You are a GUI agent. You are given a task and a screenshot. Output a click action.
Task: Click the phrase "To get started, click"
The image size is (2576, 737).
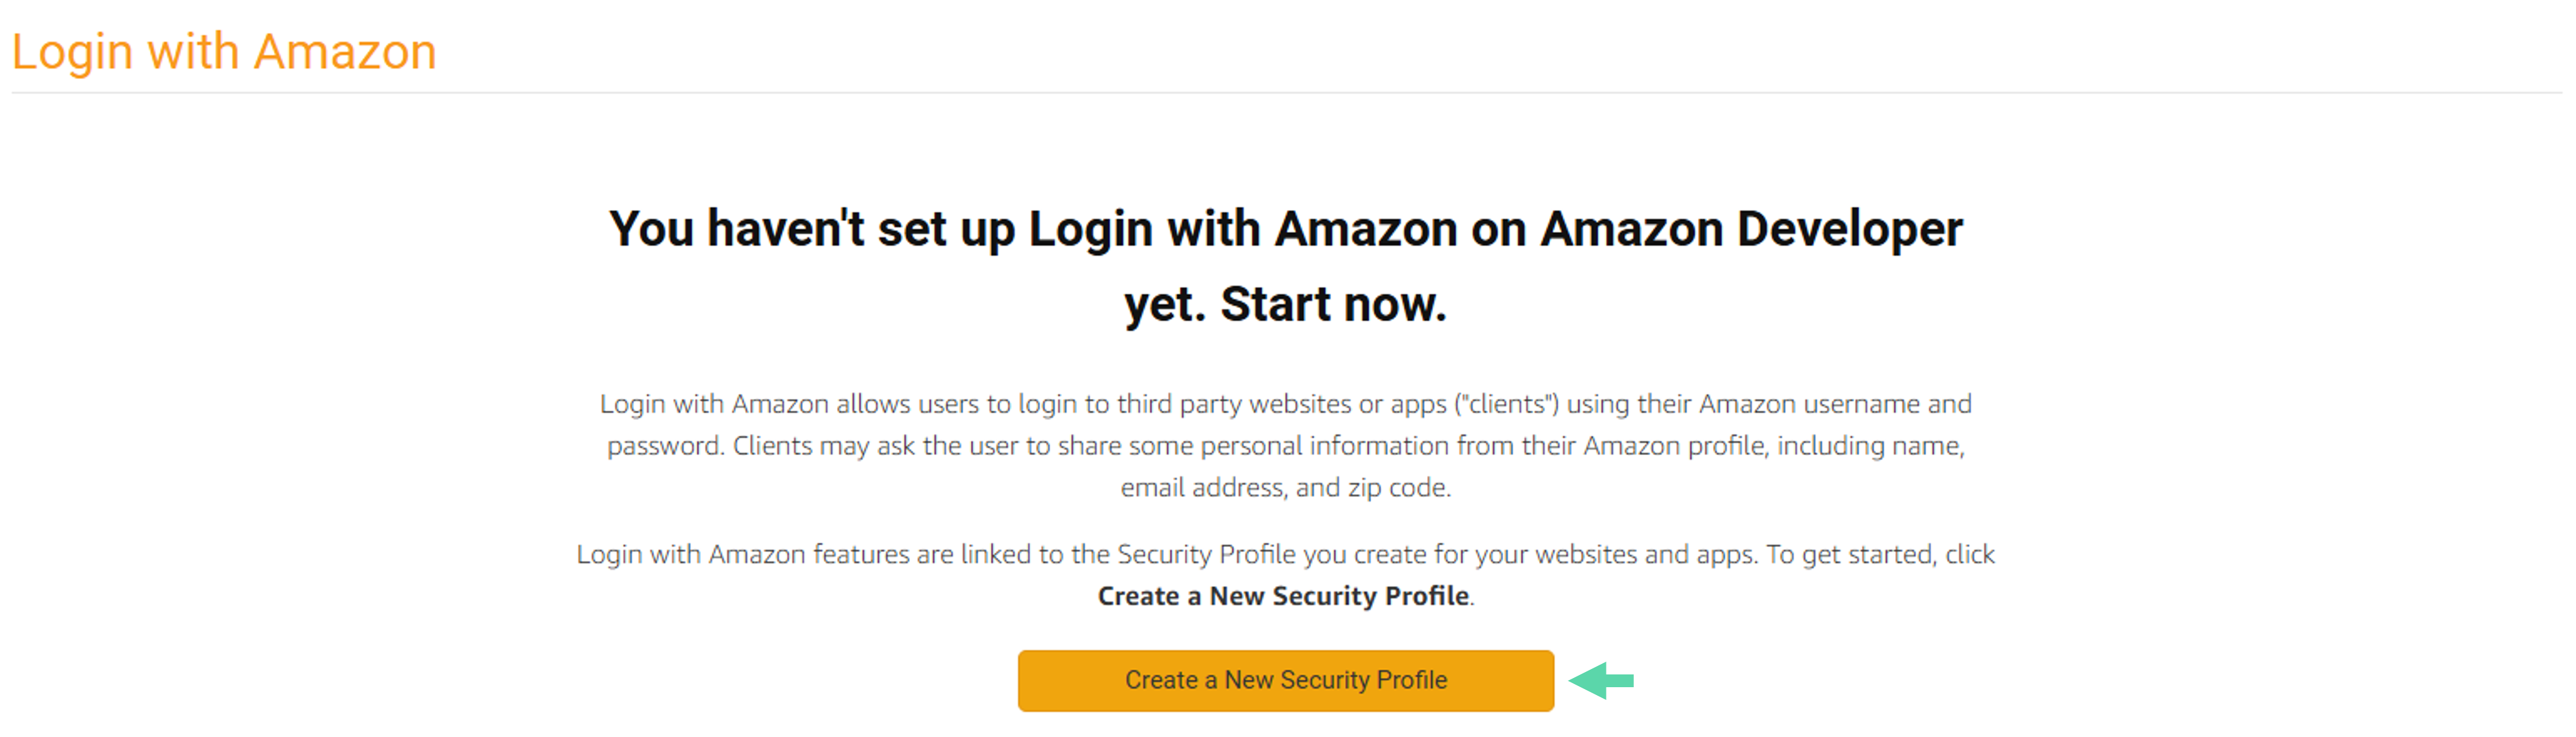[1880, 554]
